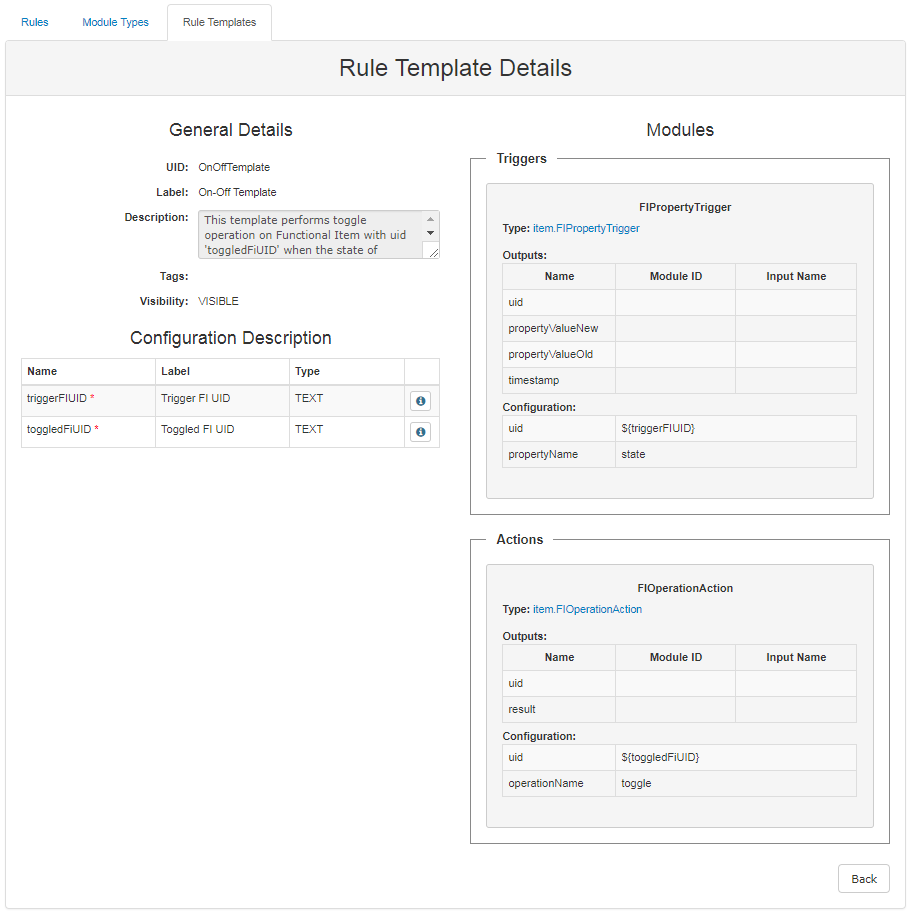Switch to the Module Types tab
910x916 pixels.
tap(115, 21)
